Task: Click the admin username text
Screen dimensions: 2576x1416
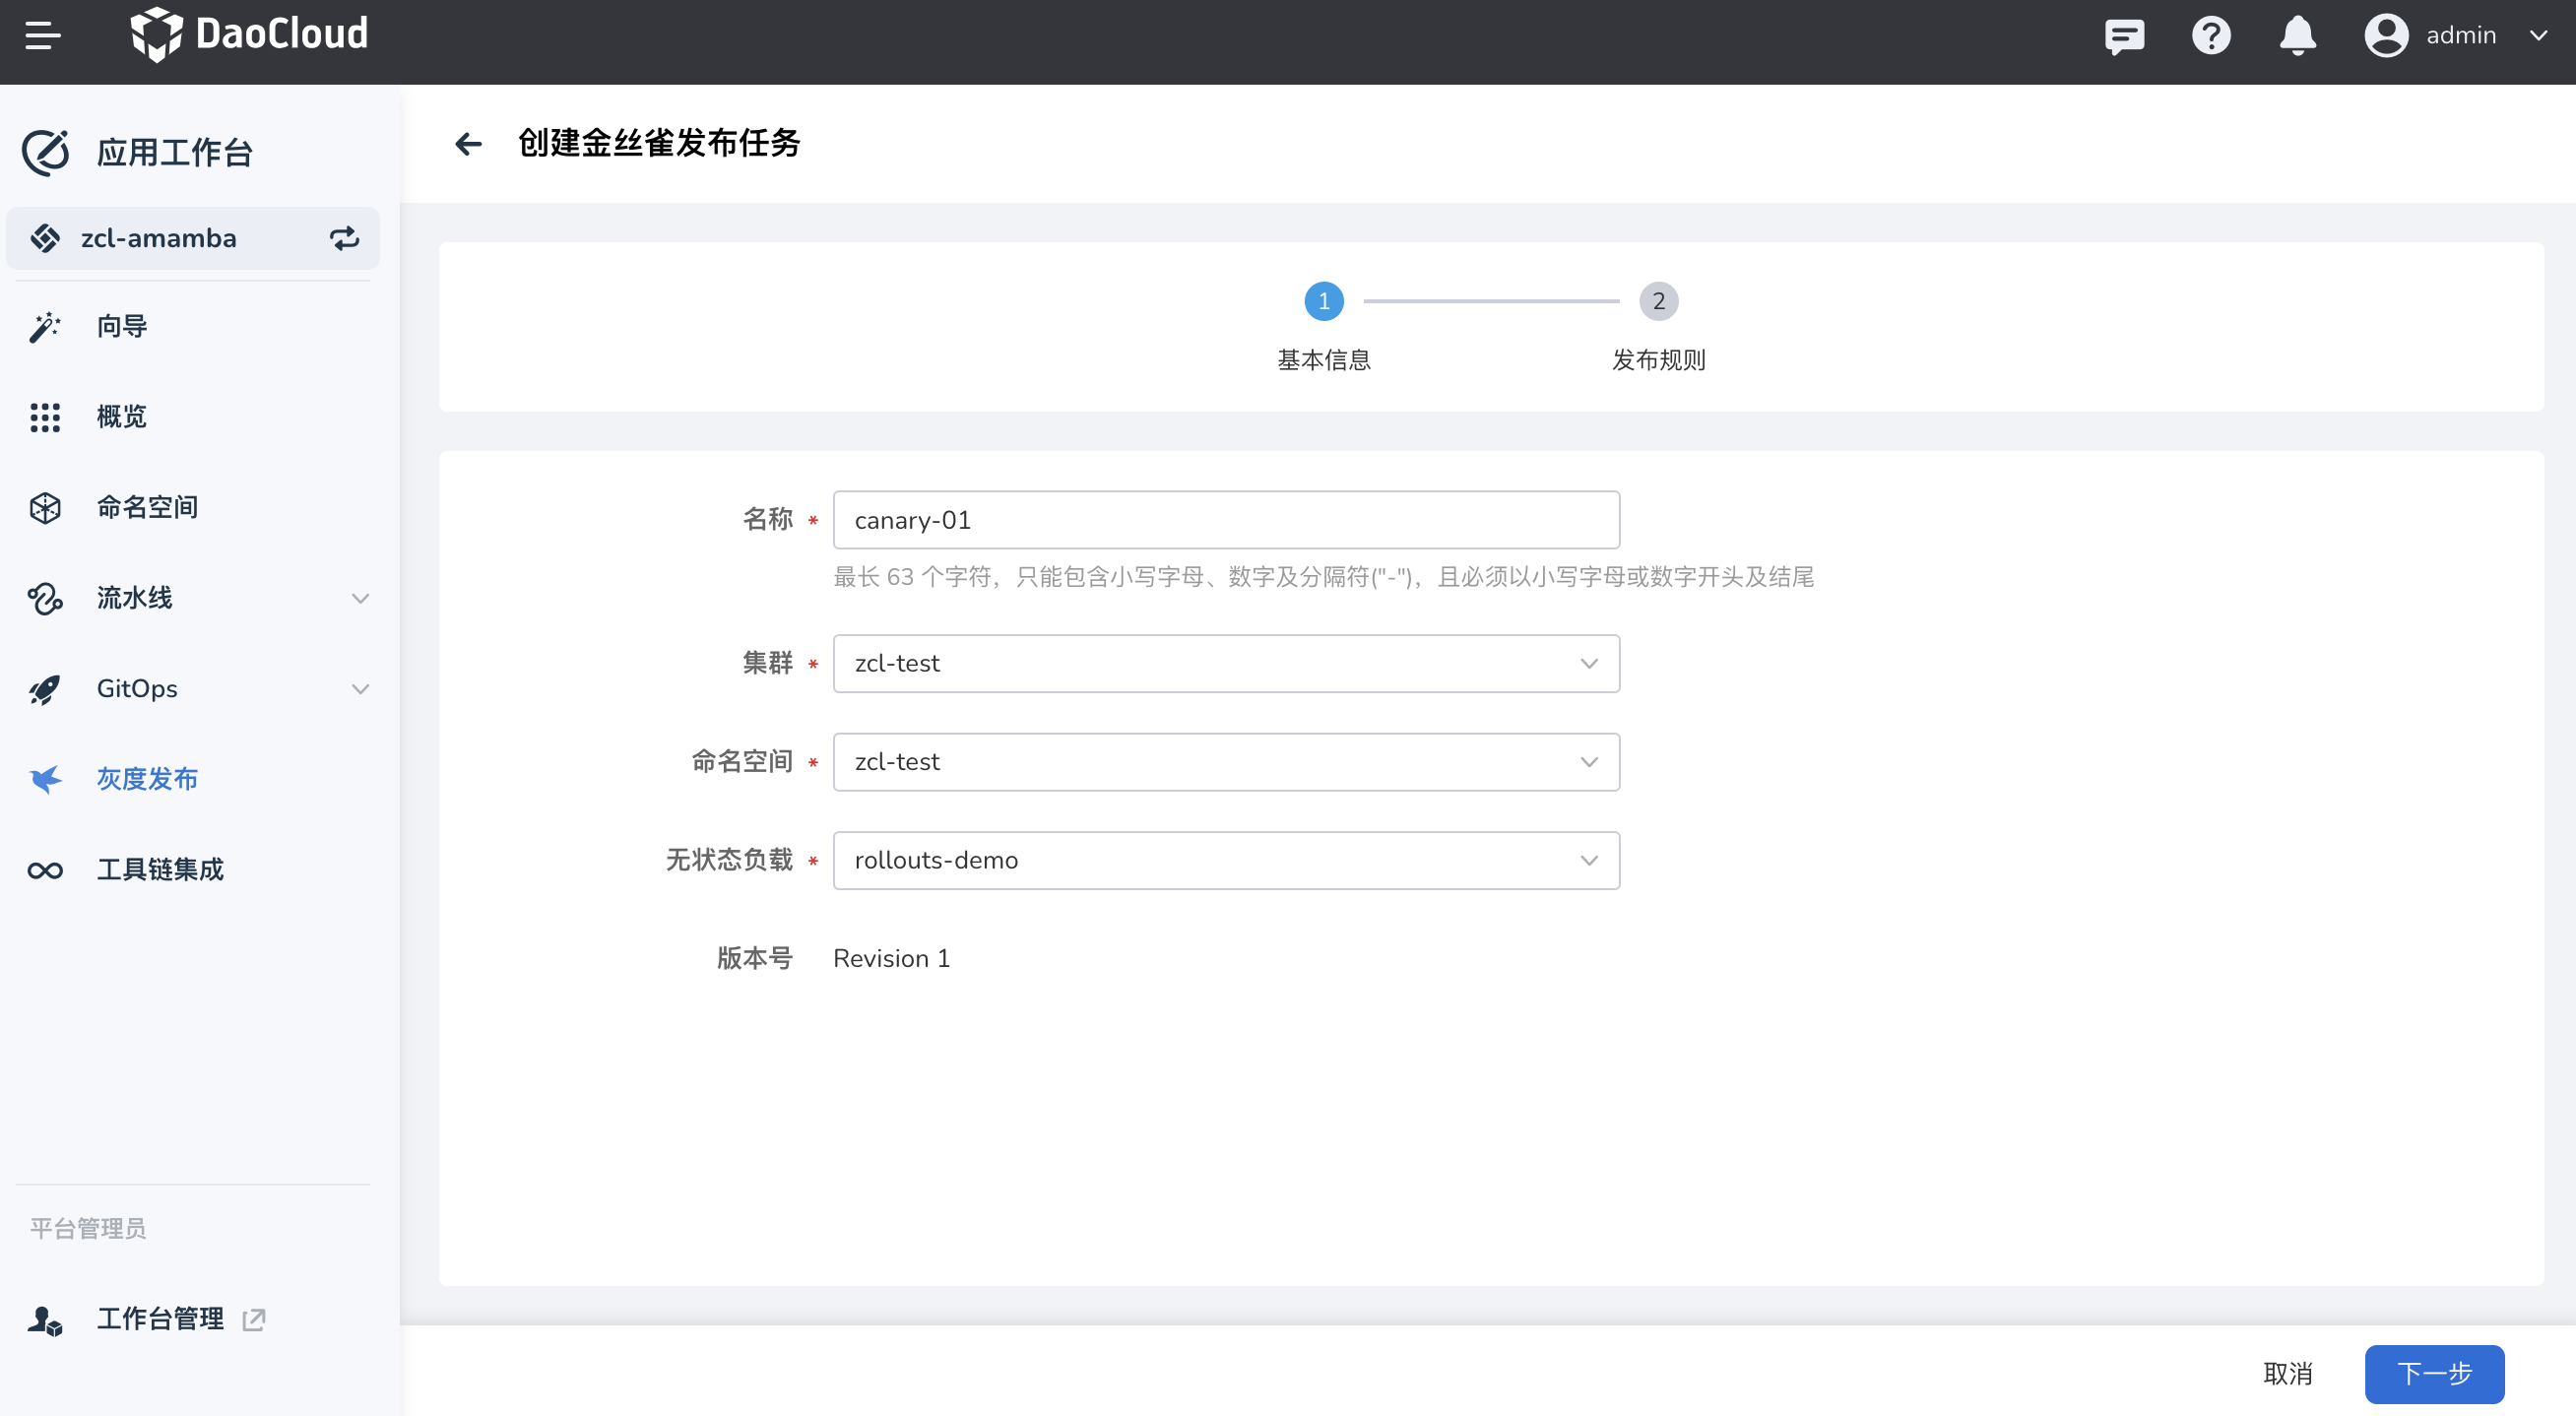Action: coord(2461,36)
